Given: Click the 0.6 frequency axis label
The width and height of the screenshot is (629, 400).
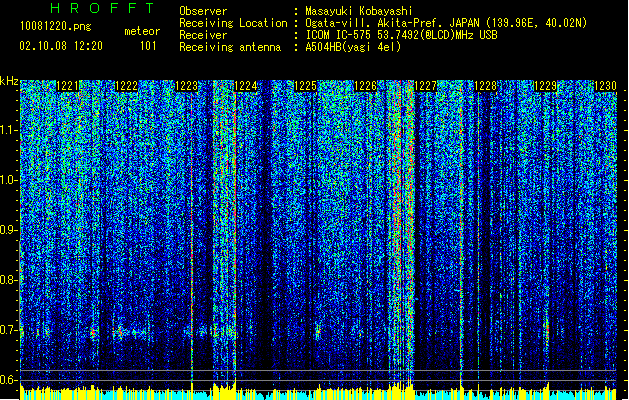Looking at the screenshot, I should click(9, 380).
